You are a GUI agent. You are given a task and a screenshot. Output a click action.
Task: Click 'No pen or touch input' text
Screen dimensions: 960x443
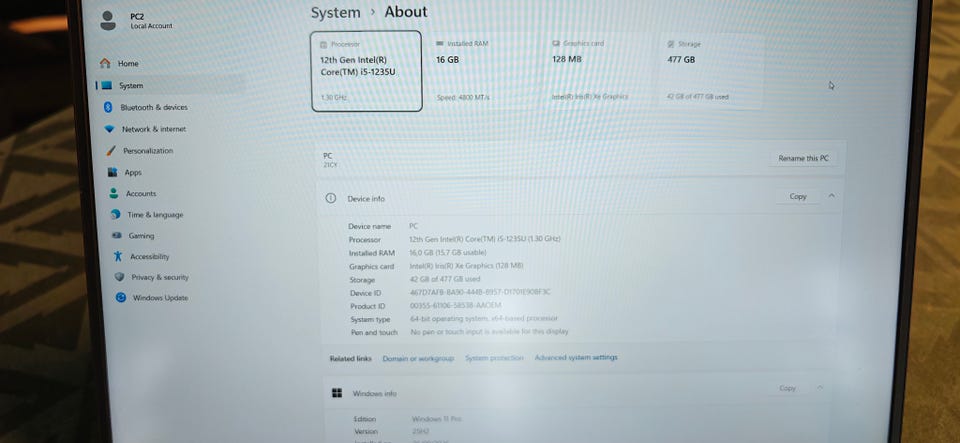[490, 332]
